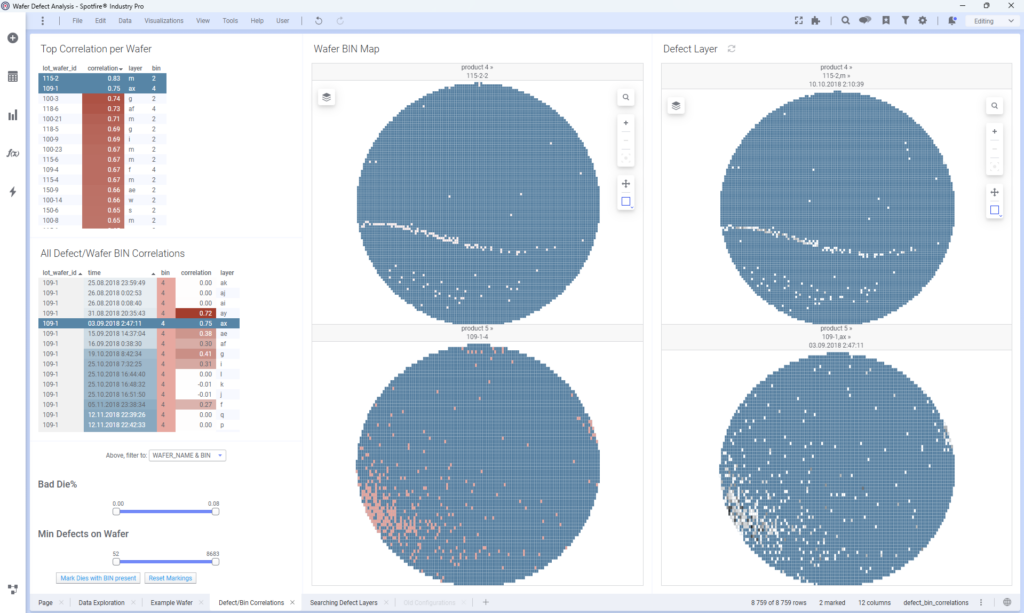Open the f(x) functions sidebar icon
Image resolution: width=1024 pixels, height=613 pixels.
coord(13,153)
